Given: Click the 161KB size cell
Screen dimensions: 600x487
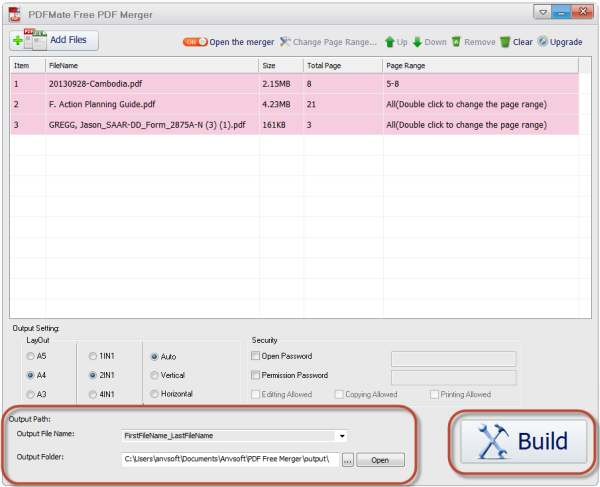Looking at the screenshot, I should point(281,125).
